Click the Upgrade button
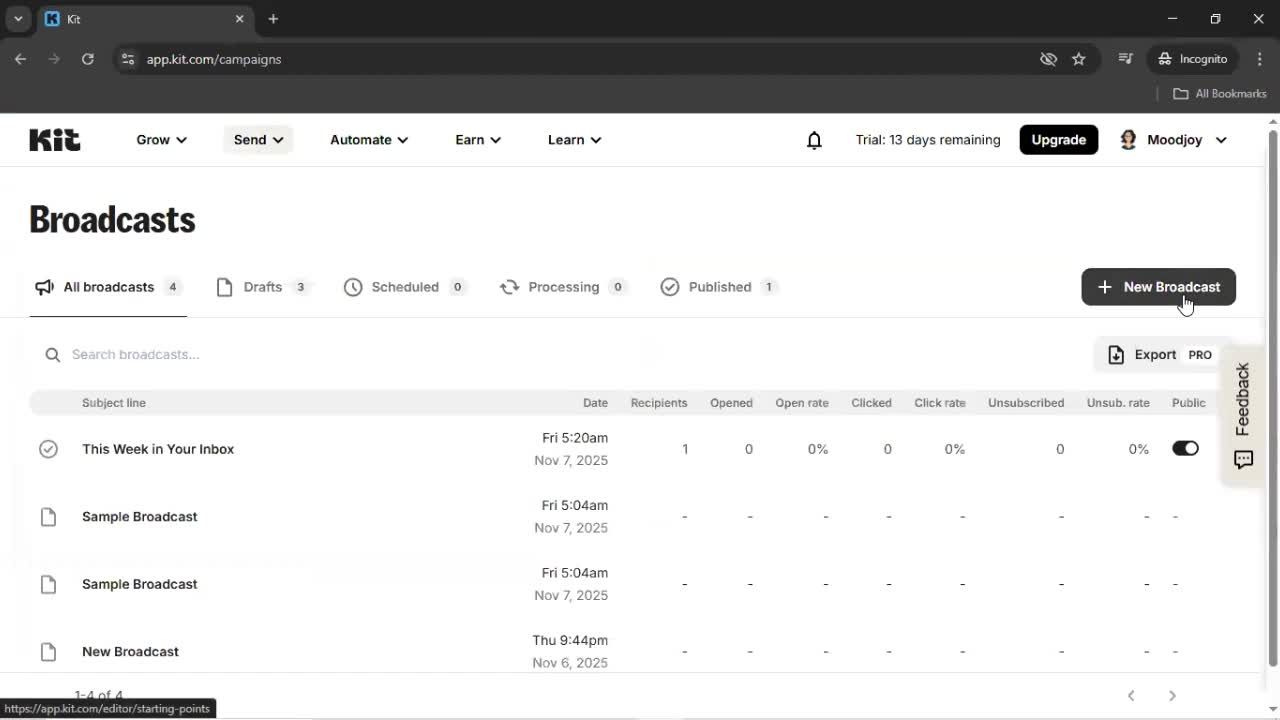The height and width of the screenshot is (720, 1280). [x=1058, y=140]
